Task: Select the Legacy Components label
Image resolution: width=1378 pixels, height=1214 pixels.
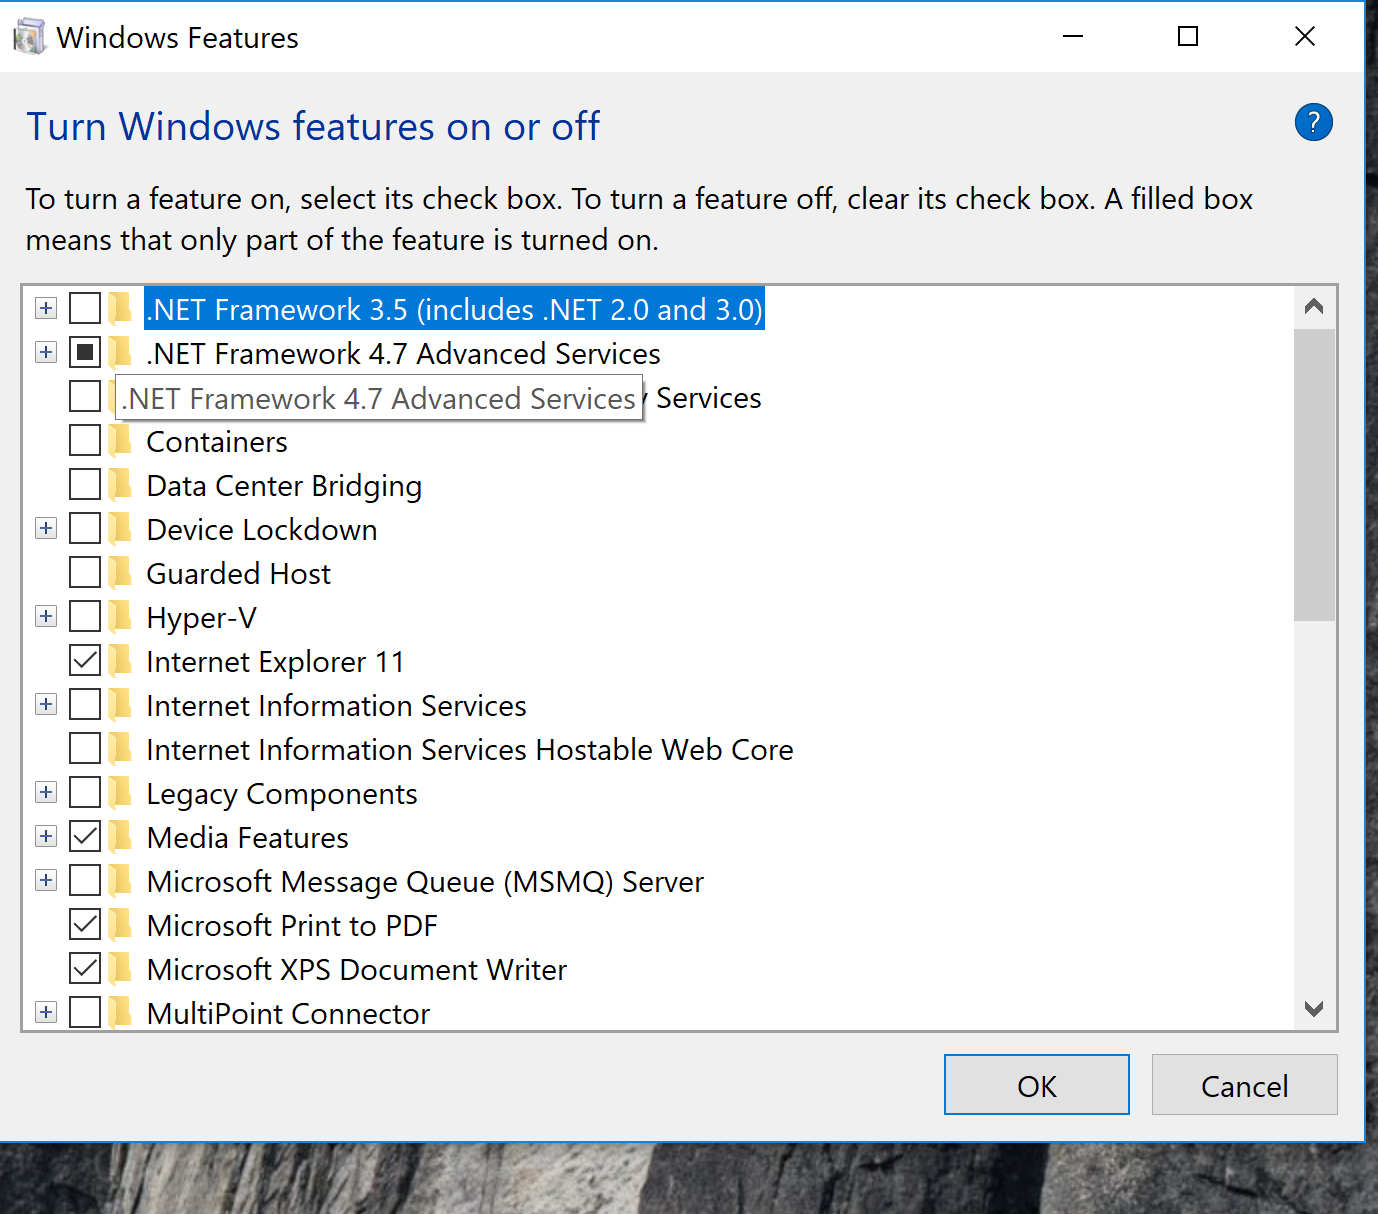Action: [282, 794]
